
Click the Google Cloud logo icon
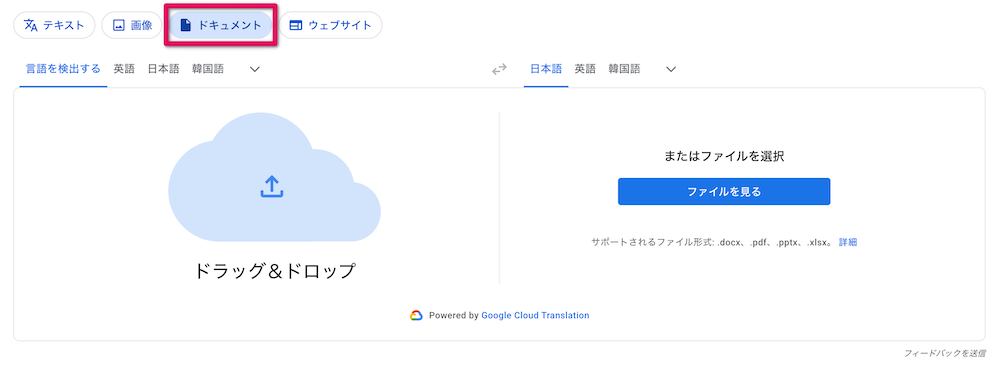click(416, 315)
